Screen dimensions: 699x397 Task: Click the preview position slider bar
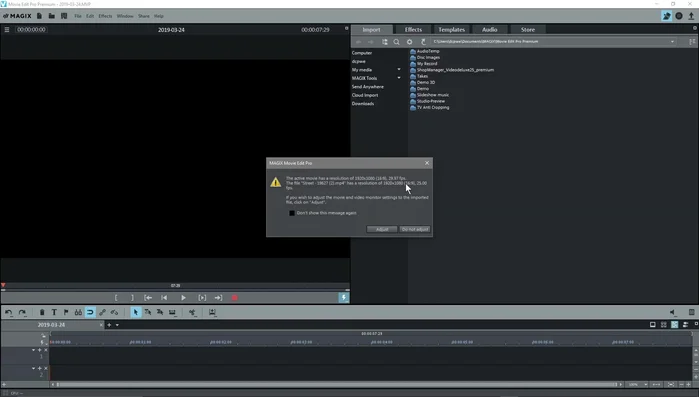coord(175,290)
